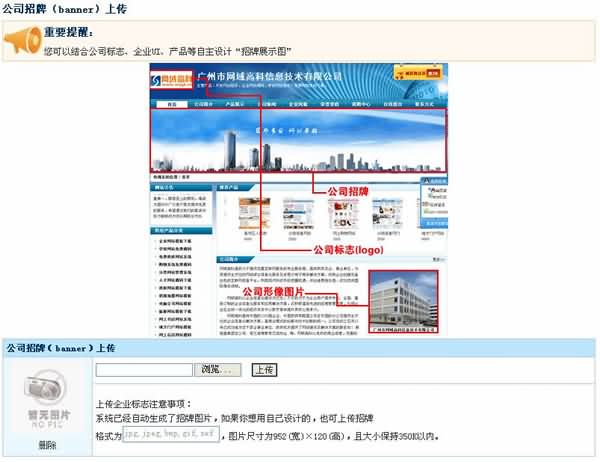600x462 pixels.
Task: Click the 公司招牌（banner）上传 section header
Action: (62, 348)
